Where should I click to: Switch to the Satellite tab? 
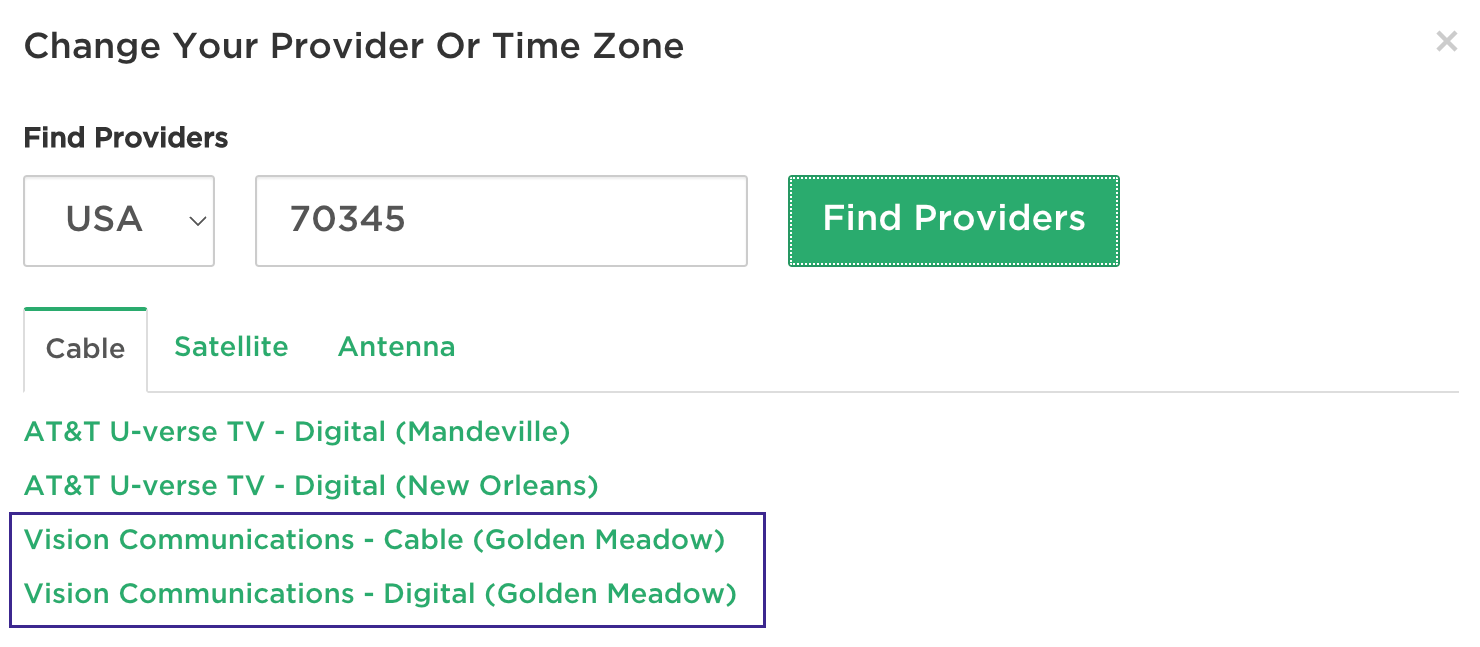tap(231, 346)
